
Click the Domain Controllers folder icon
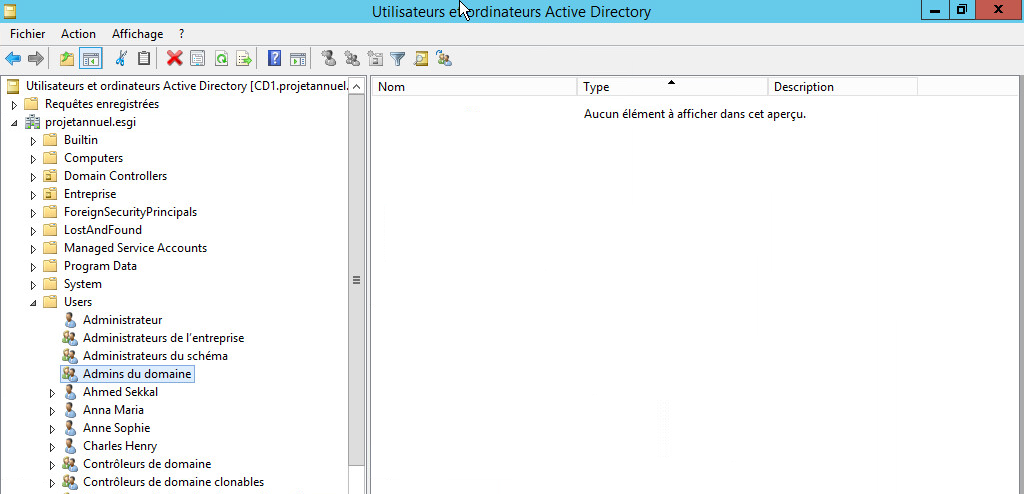[50, 176]
